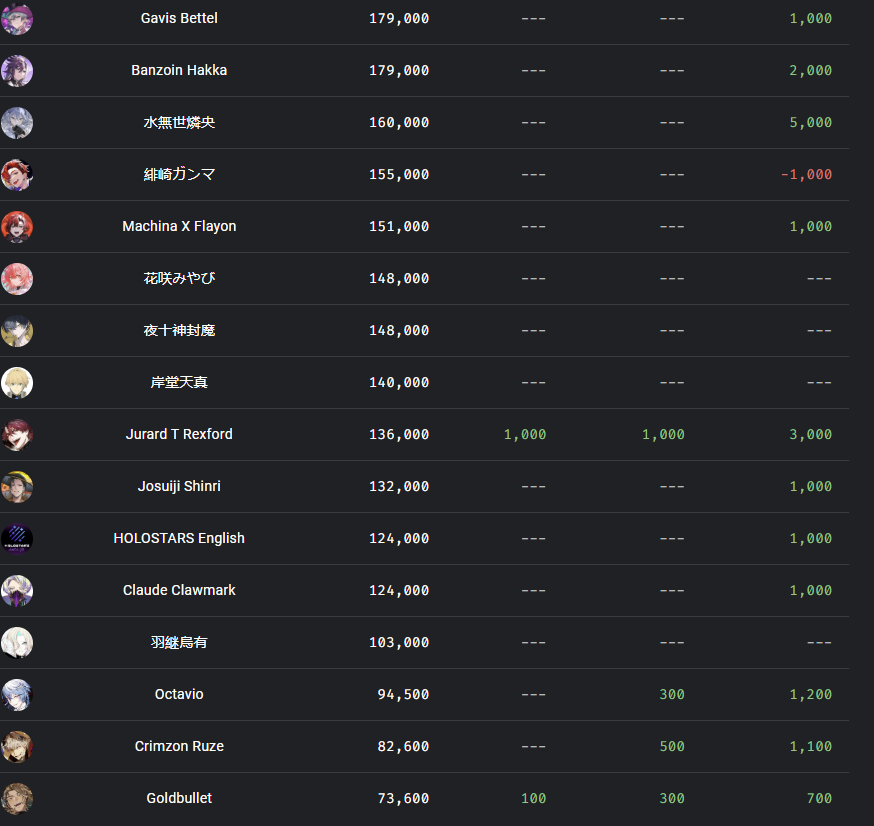The width and height of the screenshot is (874, 826).
Task: Open Machina X Flayon's avatar
Action: (x=17, y=227)
